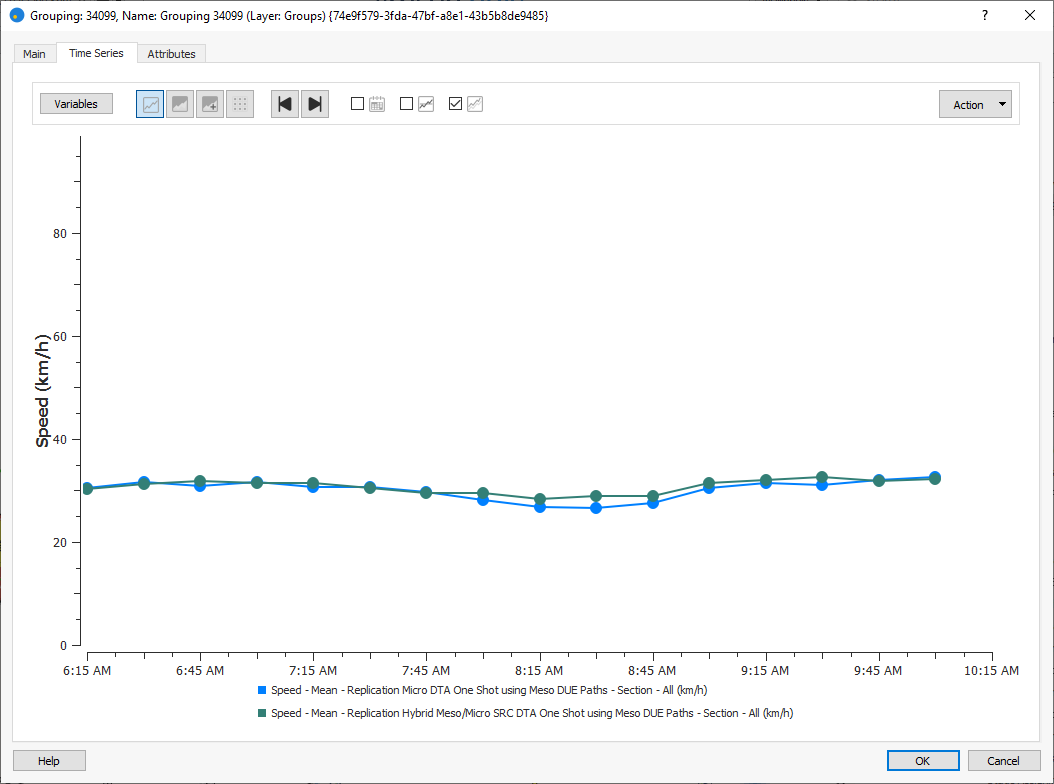This screenshot has height=784, width=1054.
Task: Click the question mark help icon in title bar
Action: pos(984,15)
